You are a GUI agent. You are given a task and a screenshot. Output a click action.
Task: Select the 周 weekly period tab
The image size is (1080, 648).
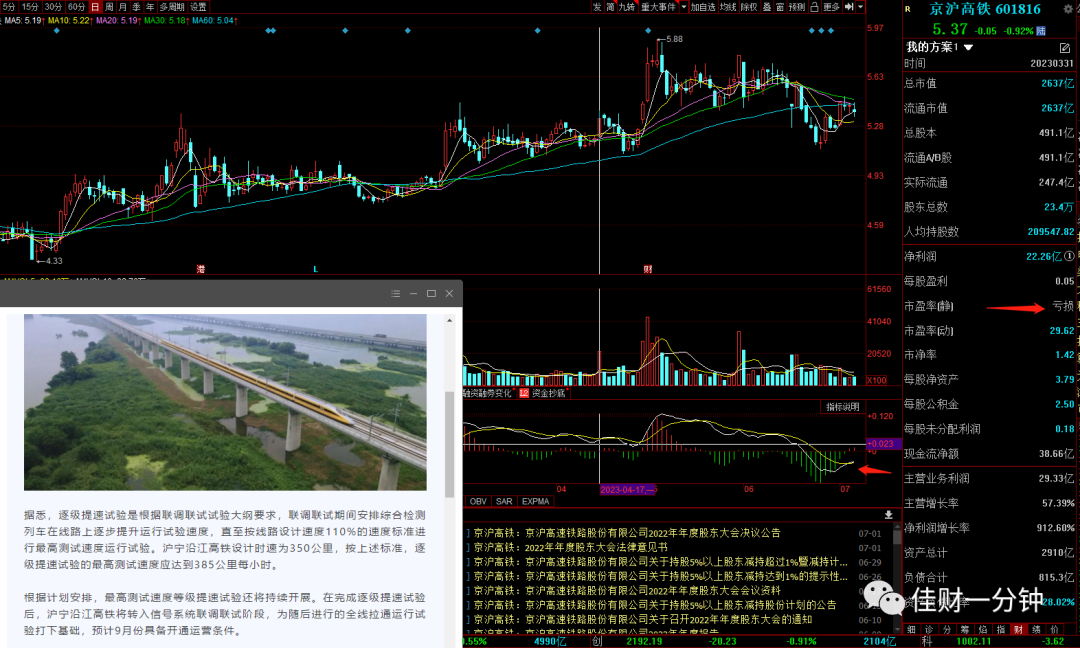point(109,6)
